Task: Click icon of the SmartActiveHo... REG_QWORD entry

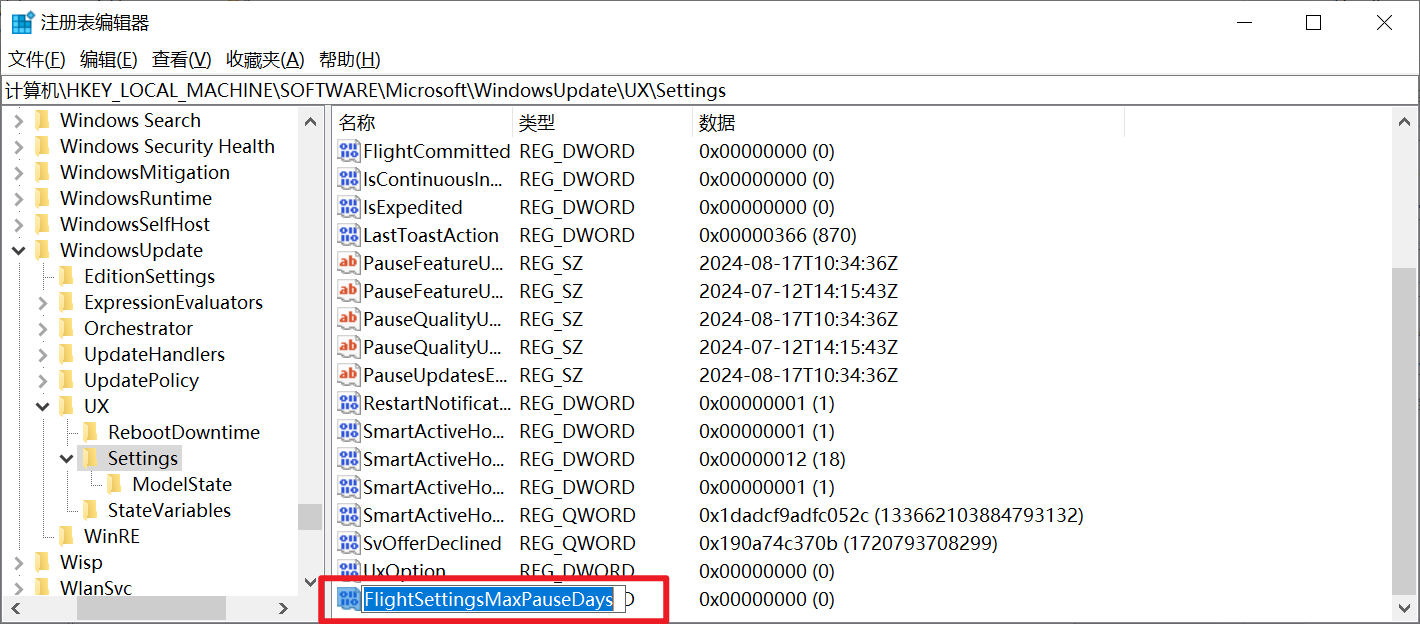Action: click(x=348, y=515)
